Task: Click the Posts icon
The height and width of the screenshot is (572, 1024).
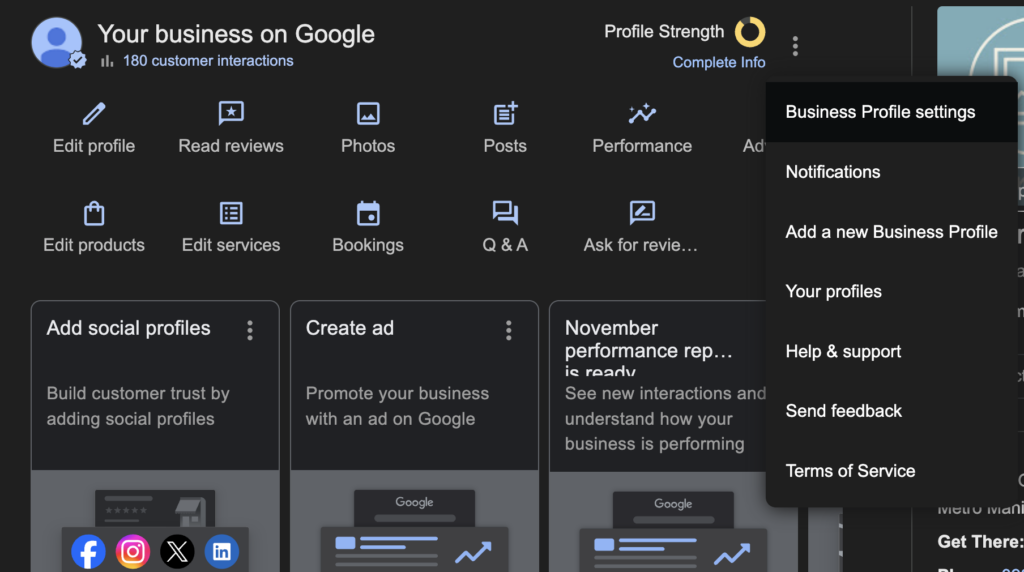Action: point(505,114)
